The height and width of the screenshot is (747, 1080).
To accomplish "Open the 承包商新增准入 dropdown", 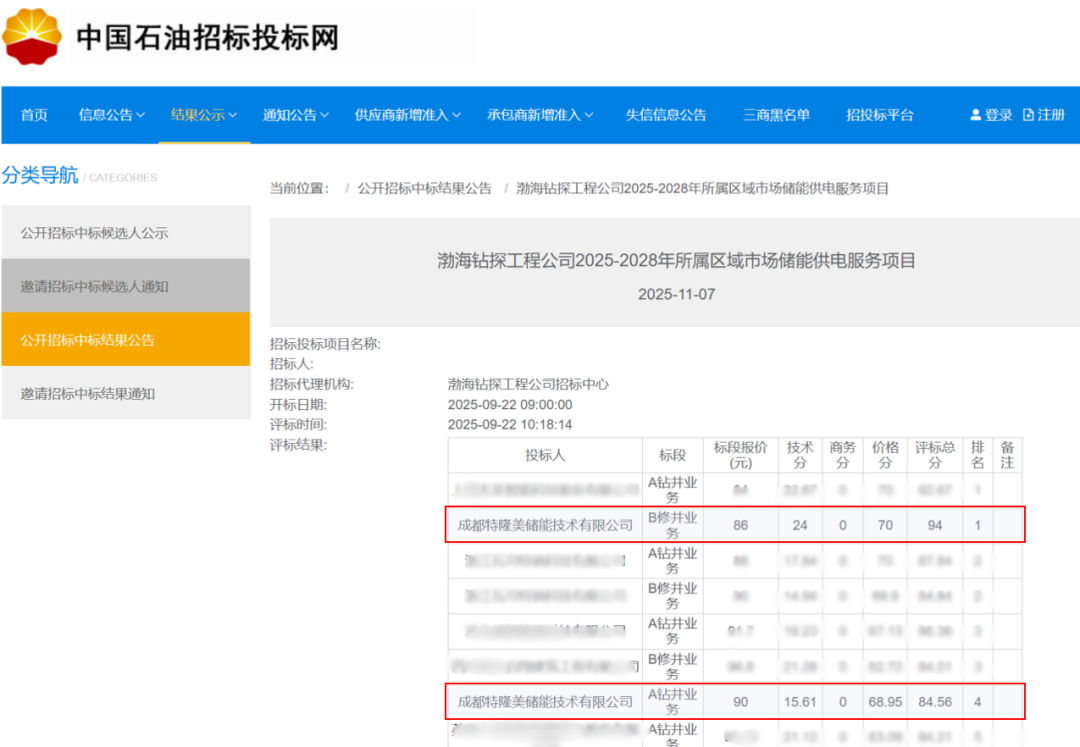I will pyautogui.click(x=540, y=115).
